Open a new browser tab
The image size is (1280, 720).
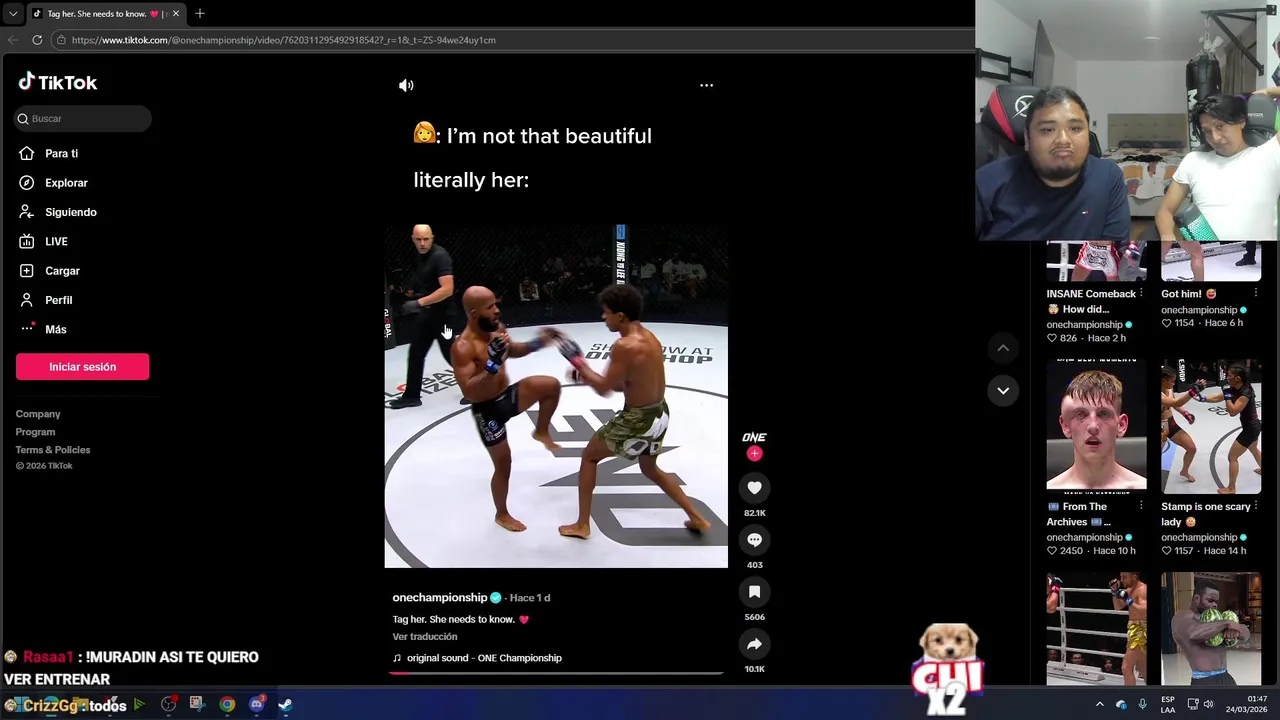[199, 13]
